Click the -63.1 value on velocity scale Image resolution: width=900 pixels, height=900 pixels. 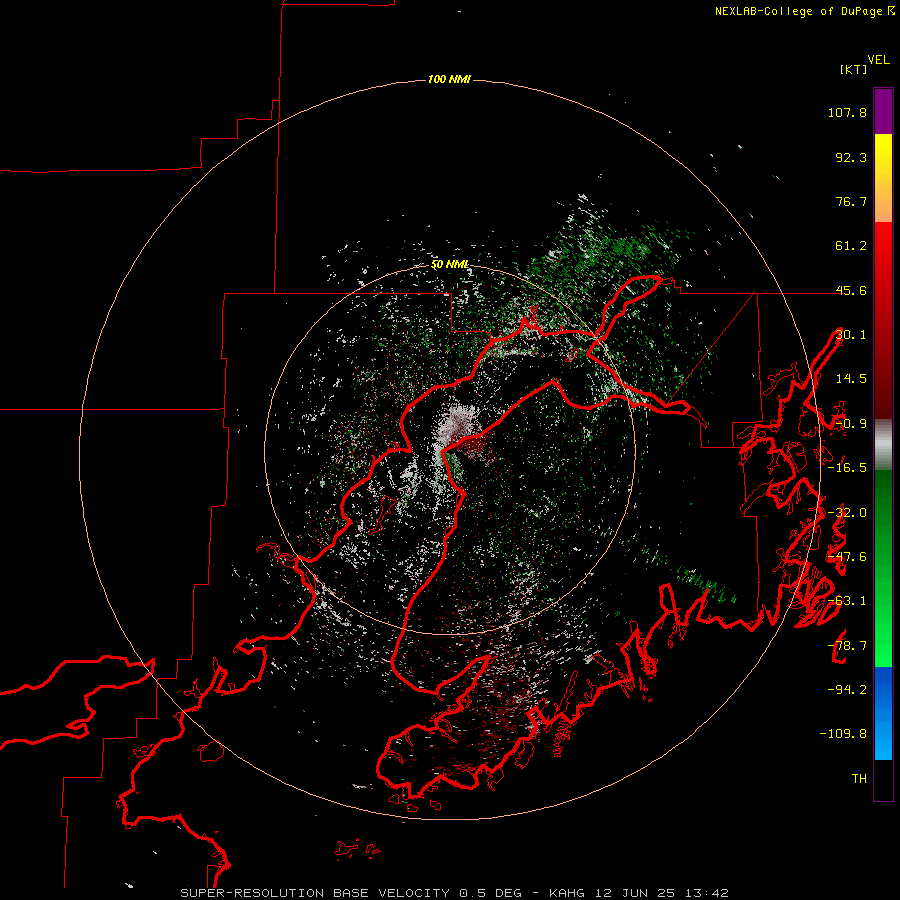(x=847, y=601)
